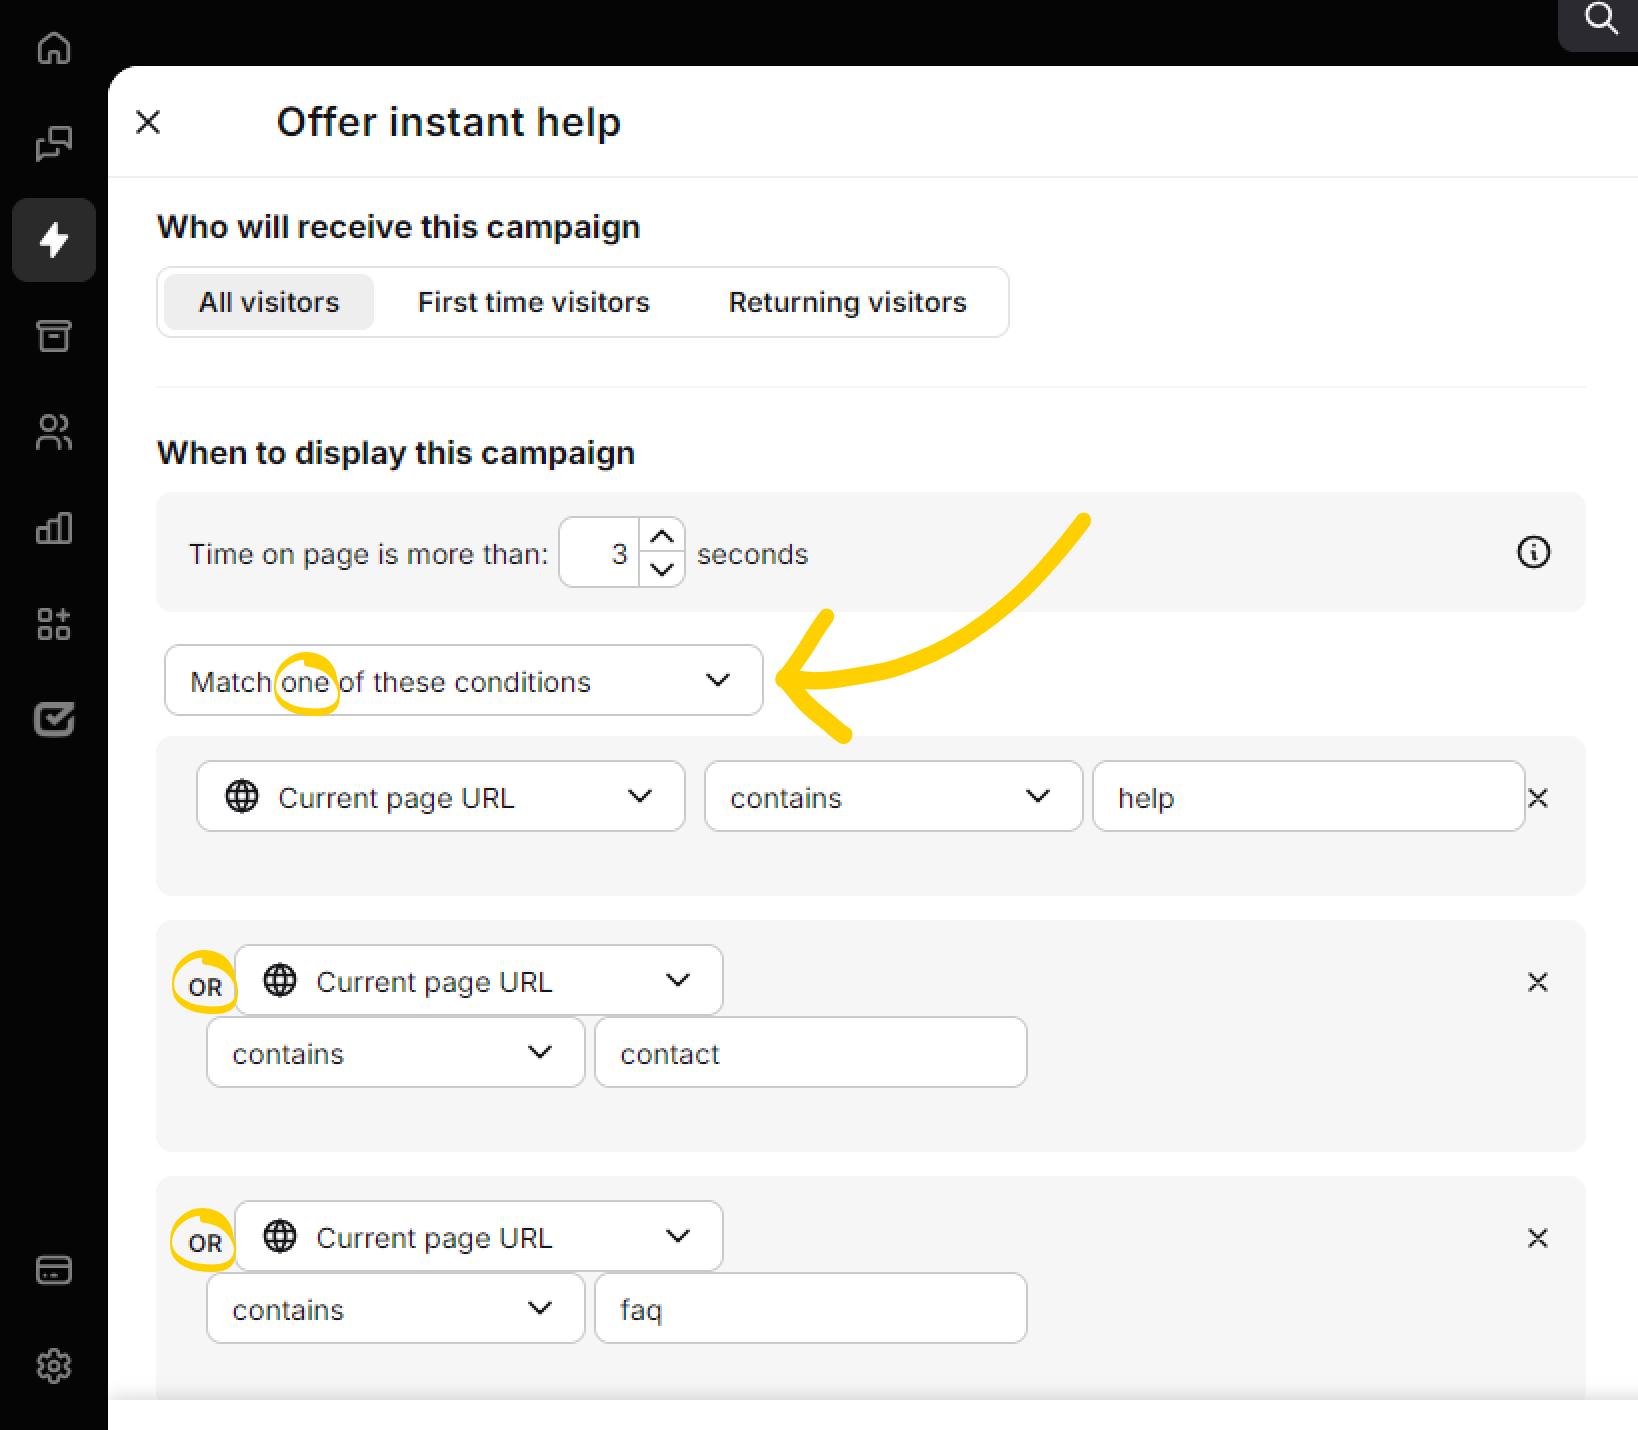
Task: Open Current page URL dropdown in faq condition
Action: tap(479, 1236)
